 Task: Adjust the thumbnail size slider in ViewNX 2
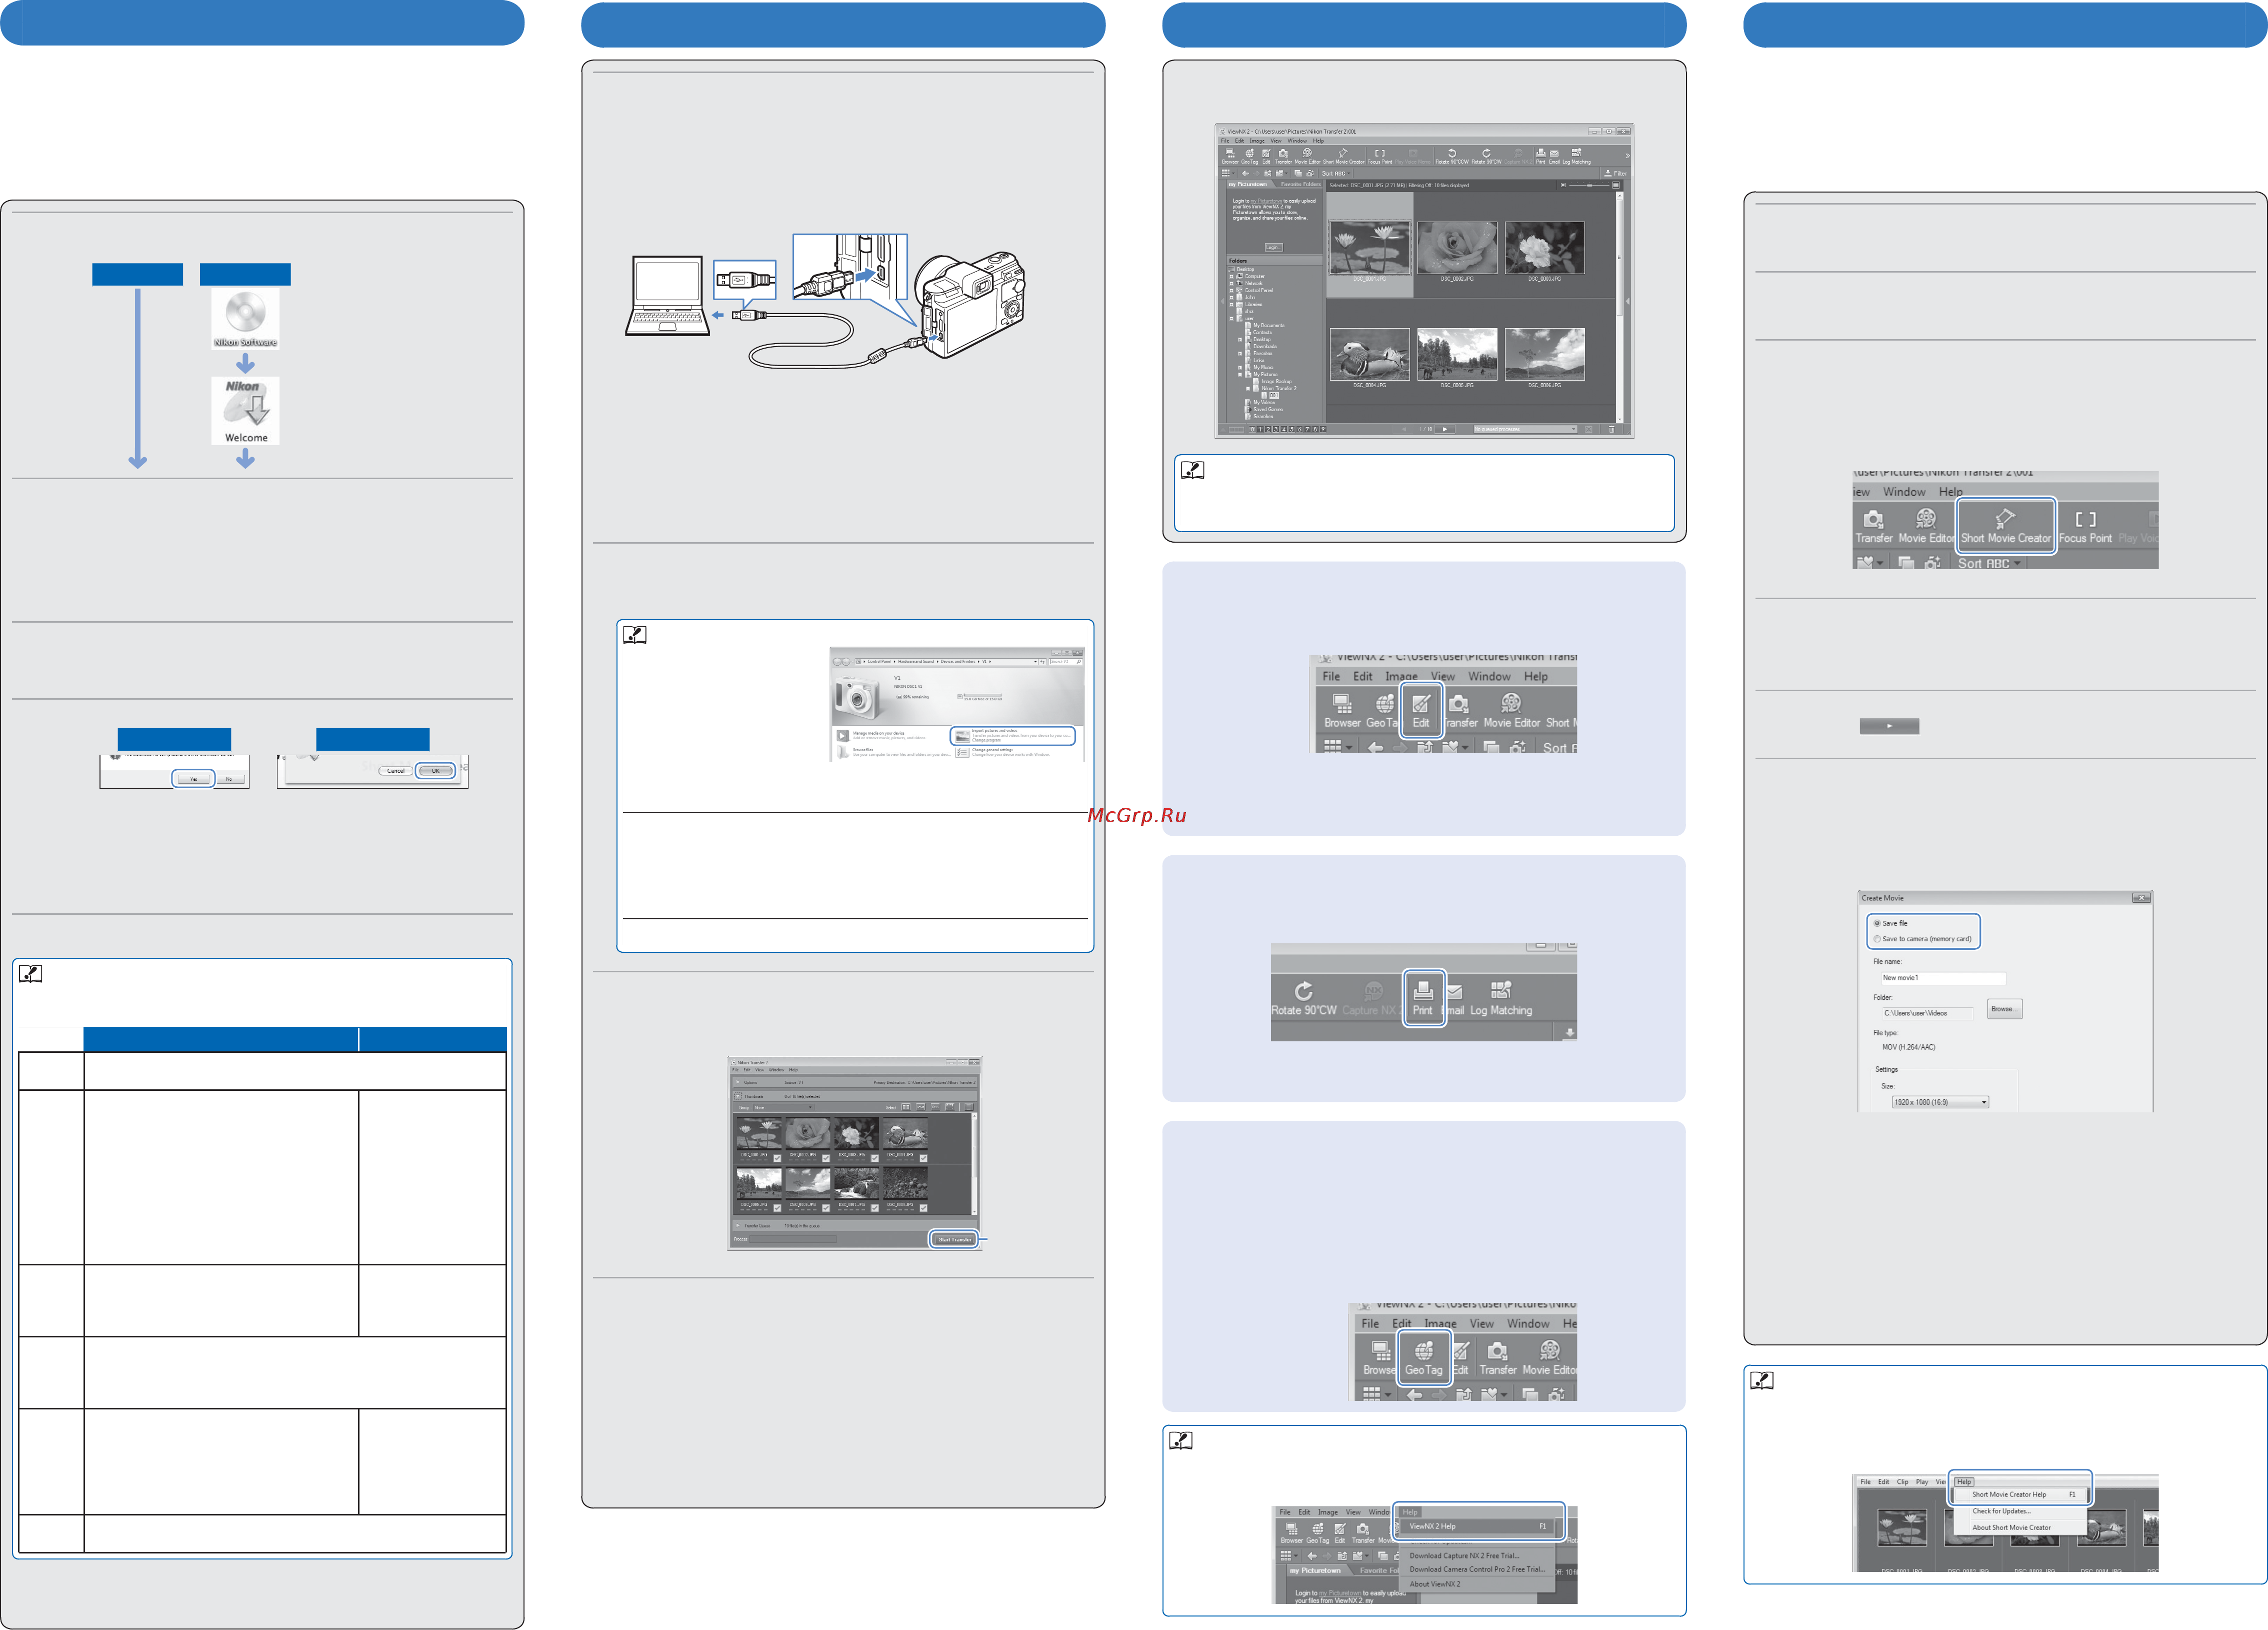click(x=1589, y=185)
